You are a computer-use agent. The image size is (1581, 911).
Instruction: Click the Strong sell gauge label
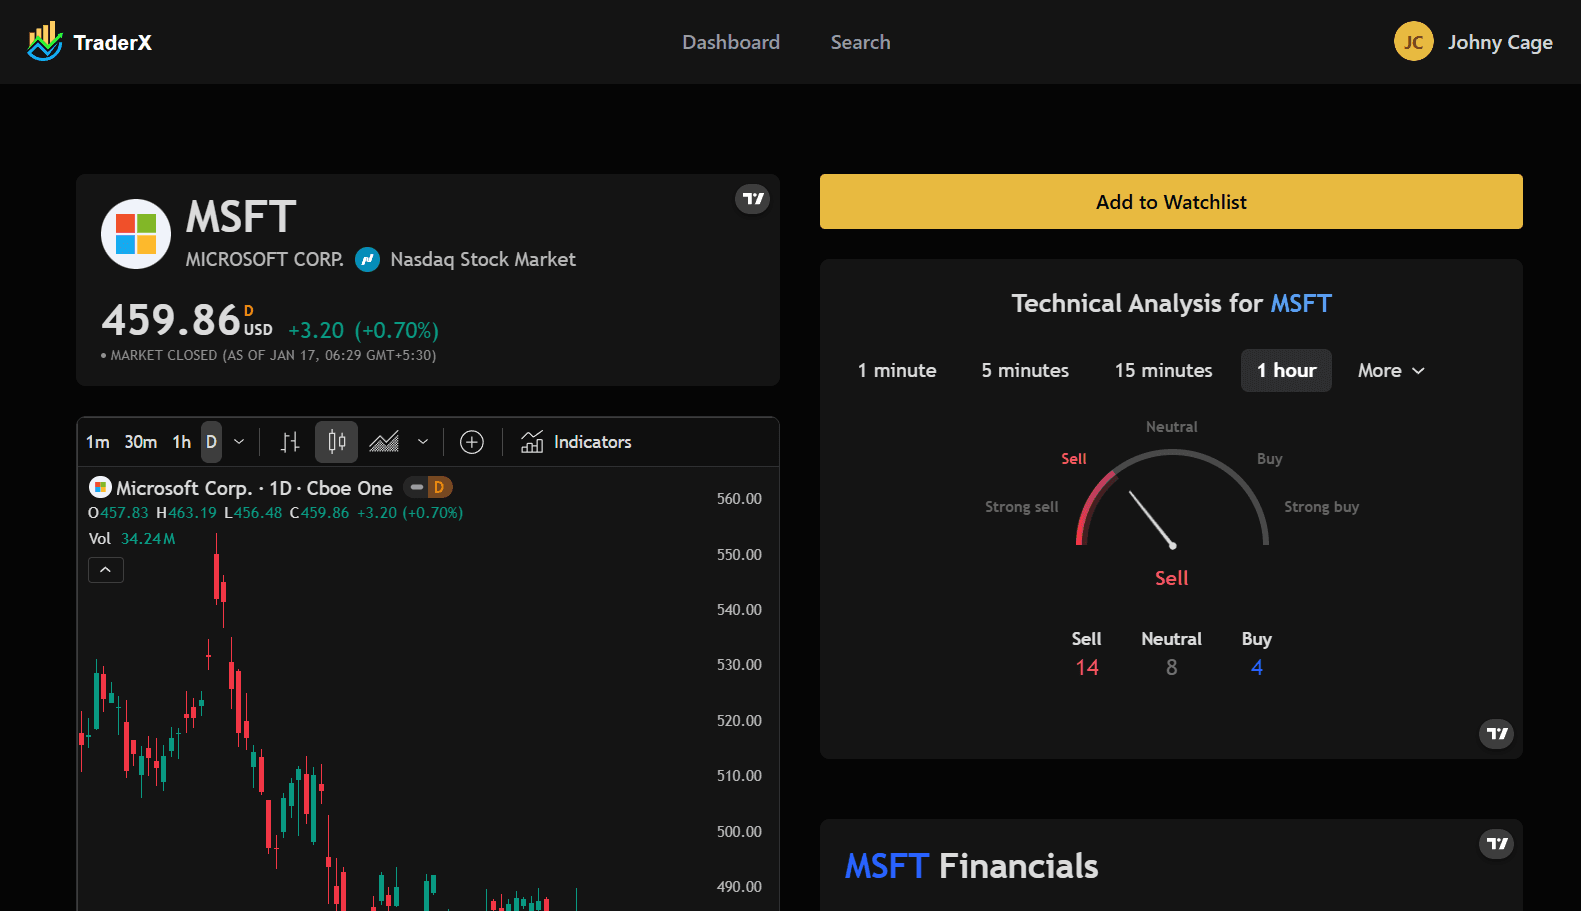coord(1021,507)
